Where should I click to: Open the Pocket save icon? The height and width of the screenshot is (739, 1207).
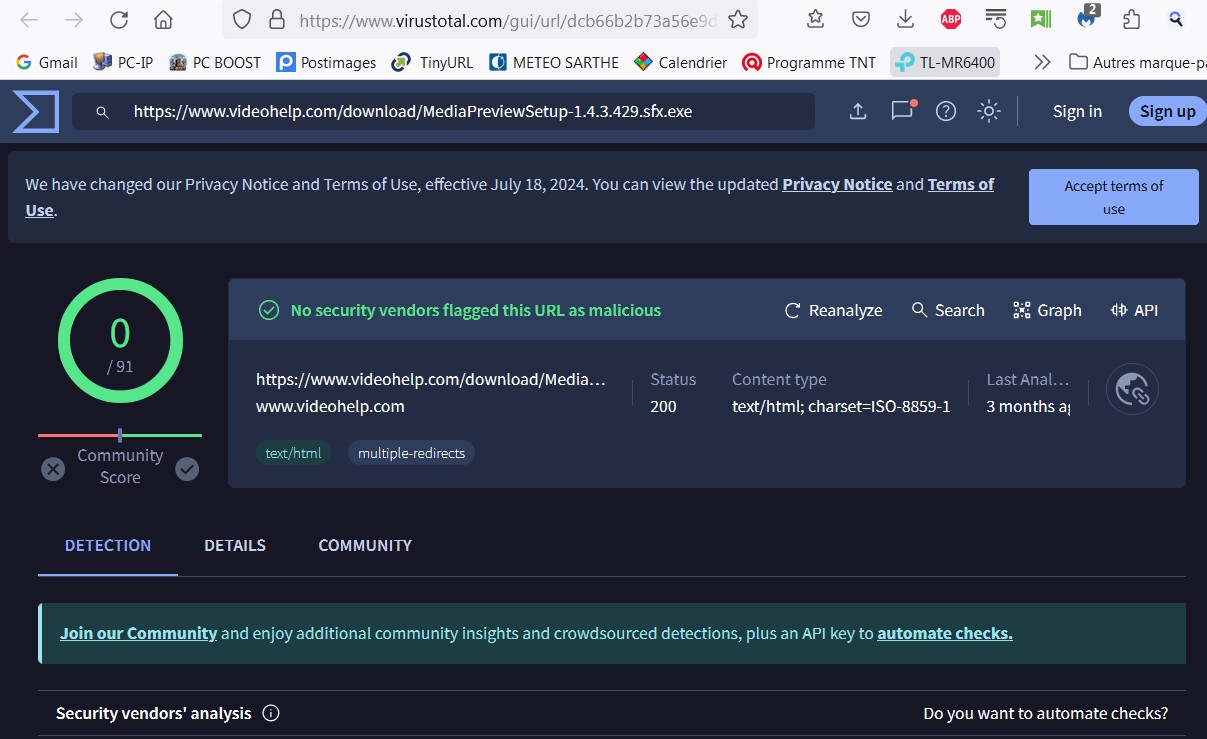[861, 19]
